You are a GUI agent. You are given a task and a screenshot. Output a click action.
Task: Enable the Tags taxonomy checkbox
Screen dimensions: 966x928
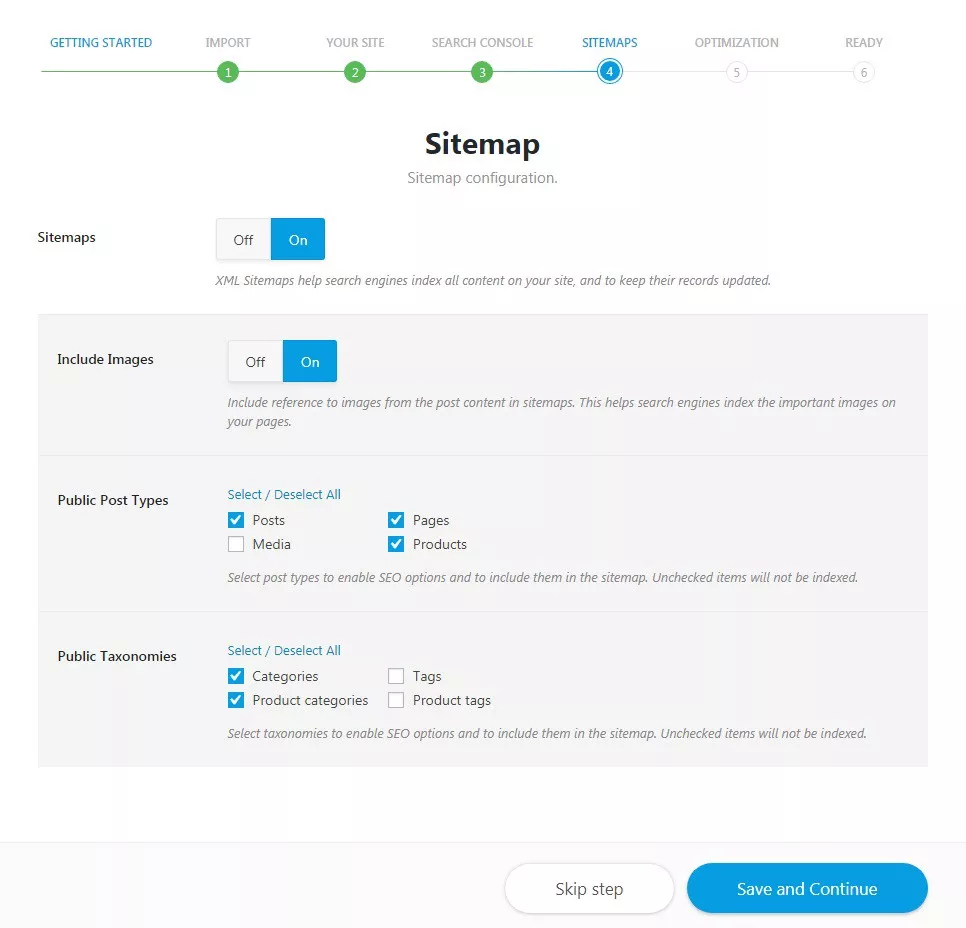coord(396,676)
